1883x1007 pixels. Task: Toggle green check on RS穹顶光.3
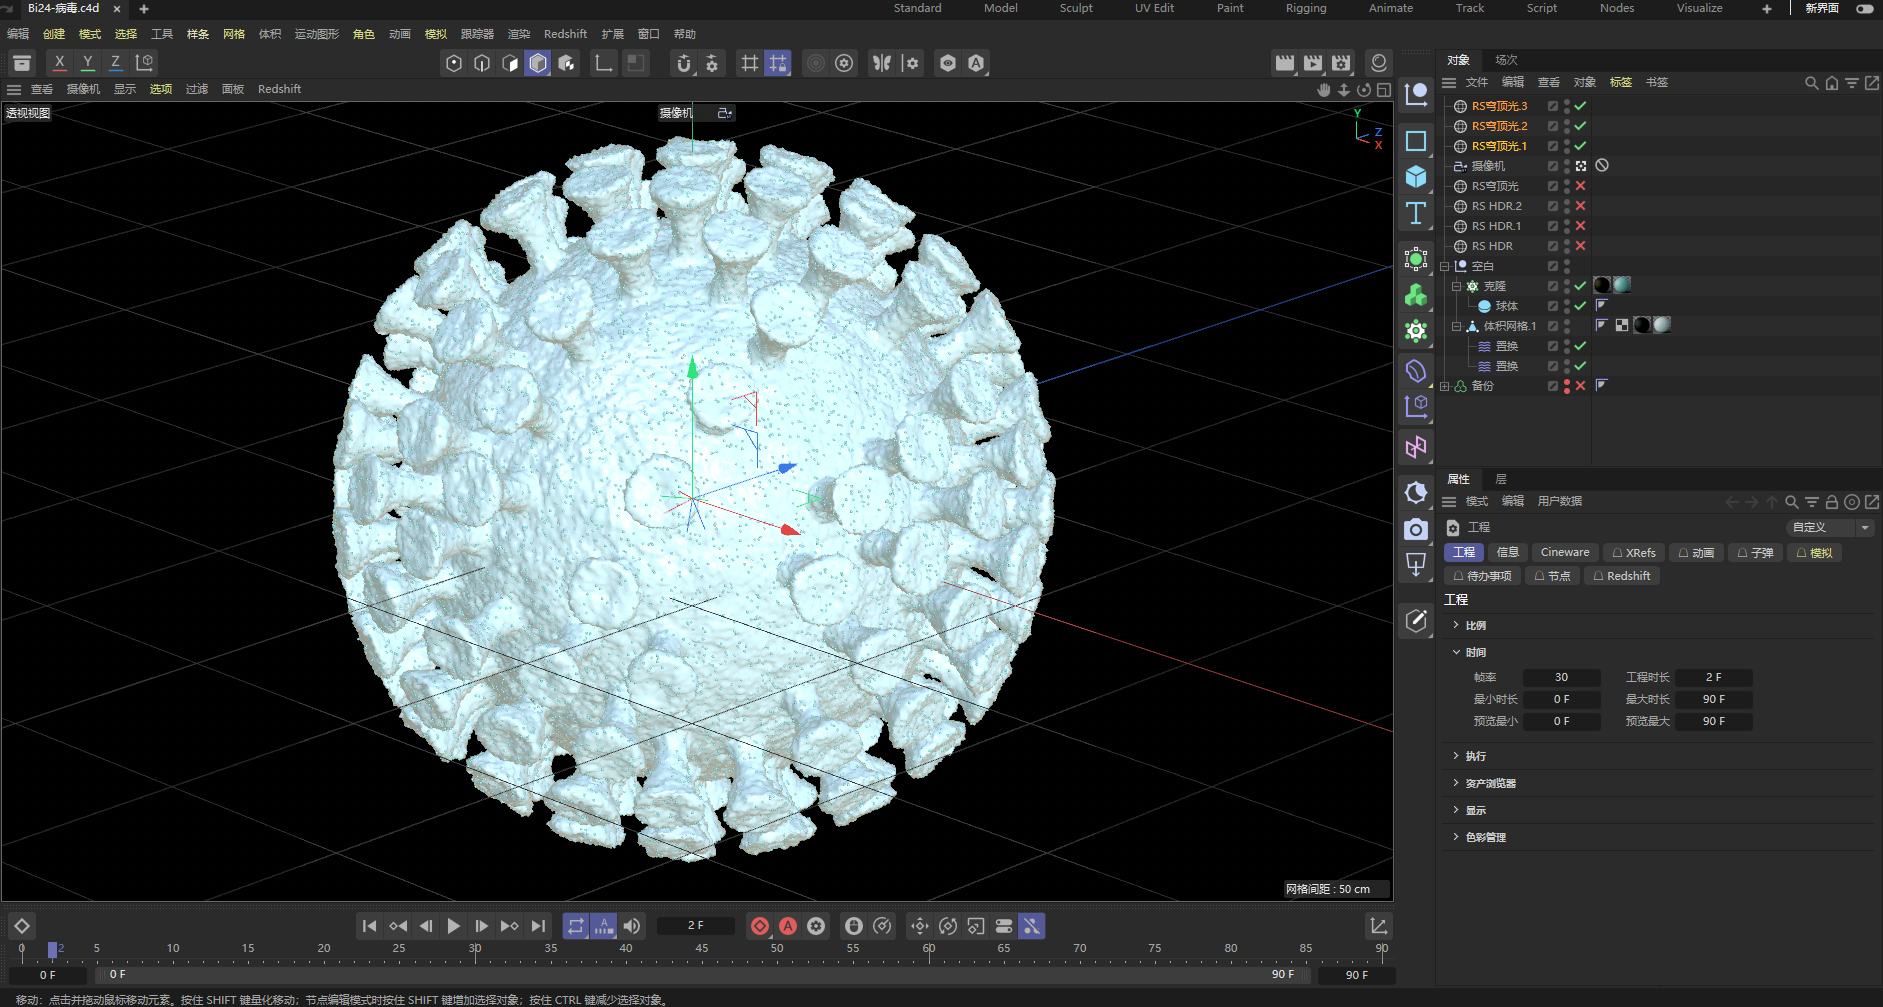tap(1580, 106)
